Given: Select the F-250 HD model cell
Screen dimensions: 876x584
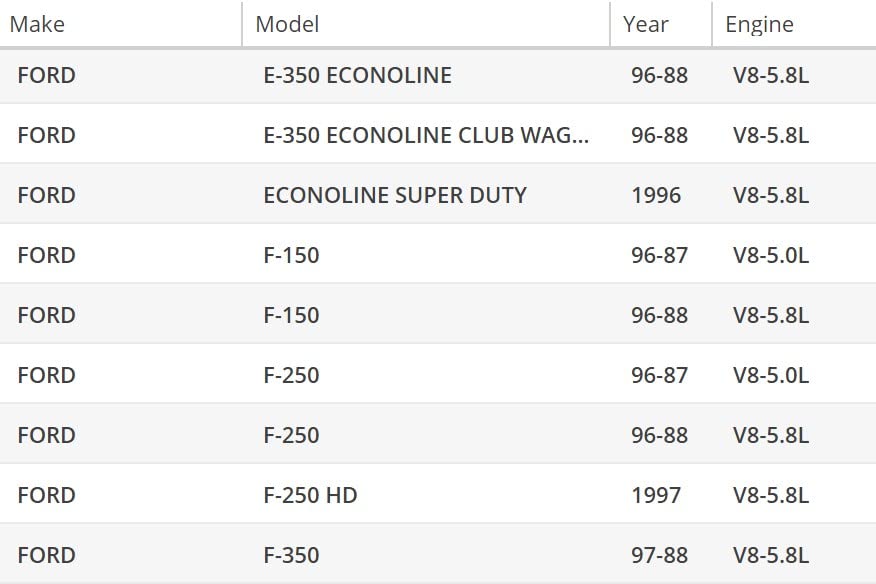Looking at the screenshot, I should [x=310, y=495].
